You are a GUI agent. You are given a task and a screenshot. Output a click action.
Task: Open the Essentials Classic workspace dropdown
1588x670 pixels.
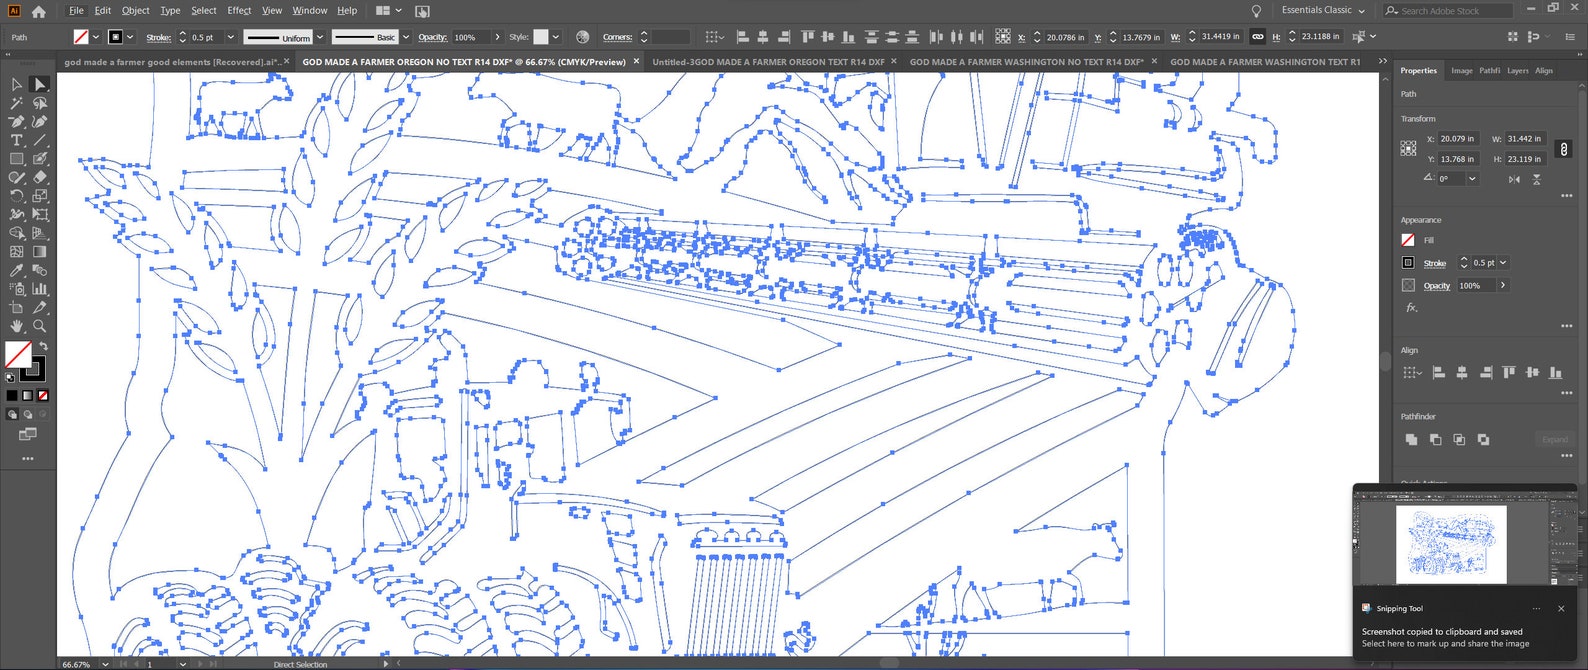click(x=1323, y=10)
